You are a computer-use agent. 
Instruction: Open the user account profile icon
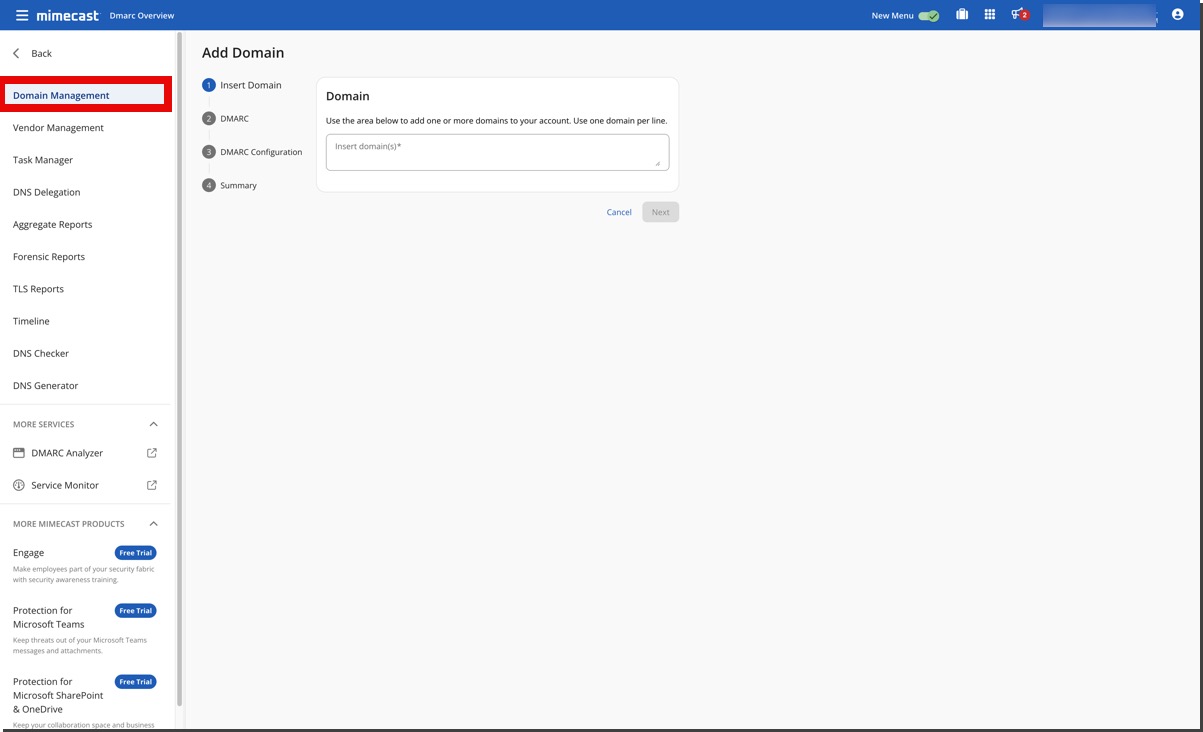coord(1177,15)
